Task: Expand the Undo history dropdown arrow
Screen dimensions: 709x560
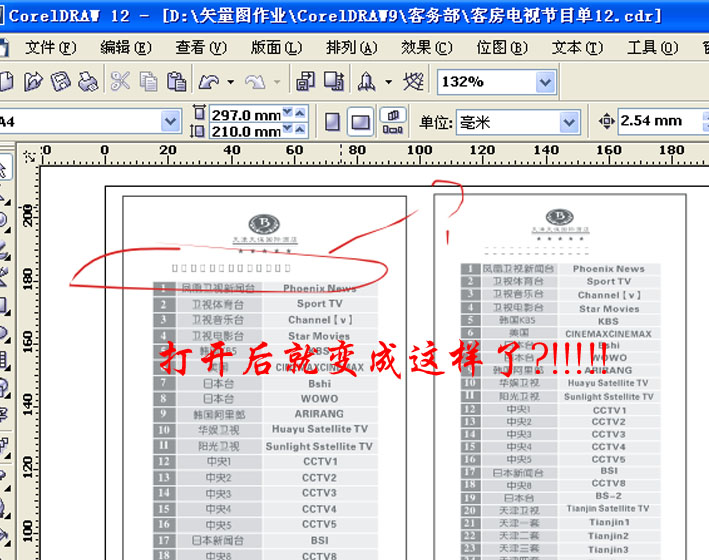Action: [231, 82]
